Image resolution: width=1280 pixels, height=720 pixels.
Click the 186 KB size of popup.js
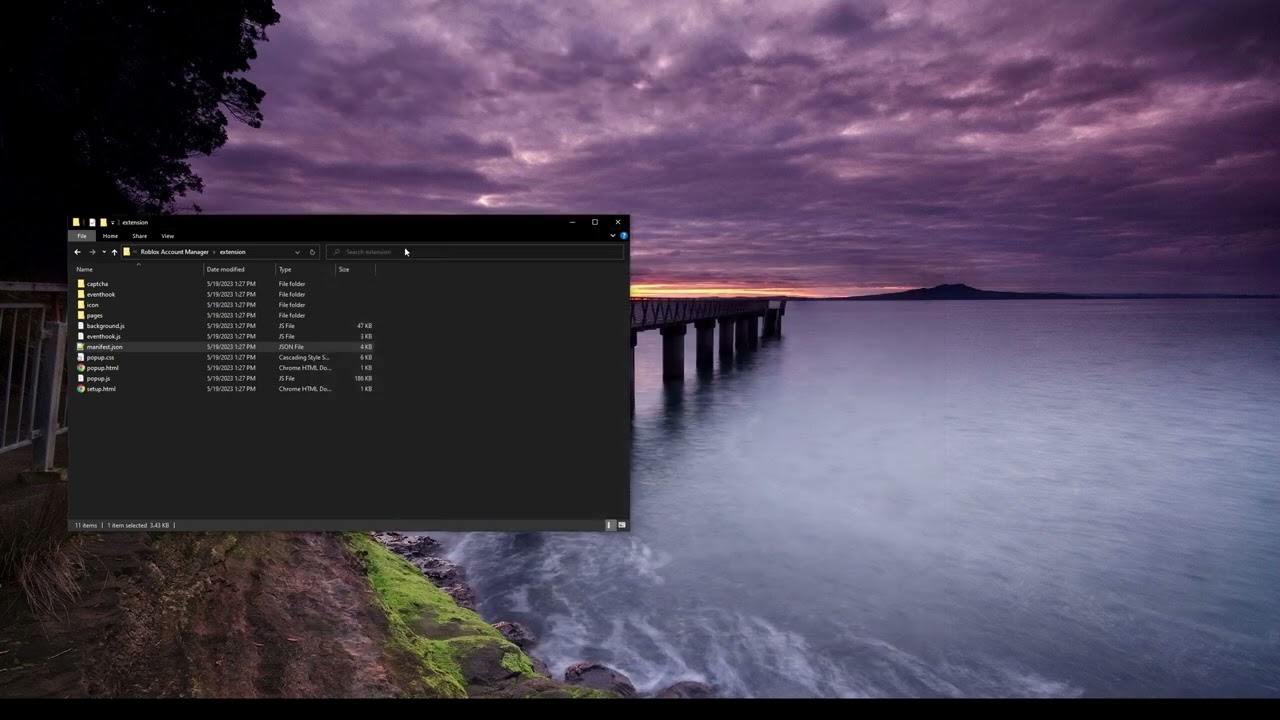(363, 378)
